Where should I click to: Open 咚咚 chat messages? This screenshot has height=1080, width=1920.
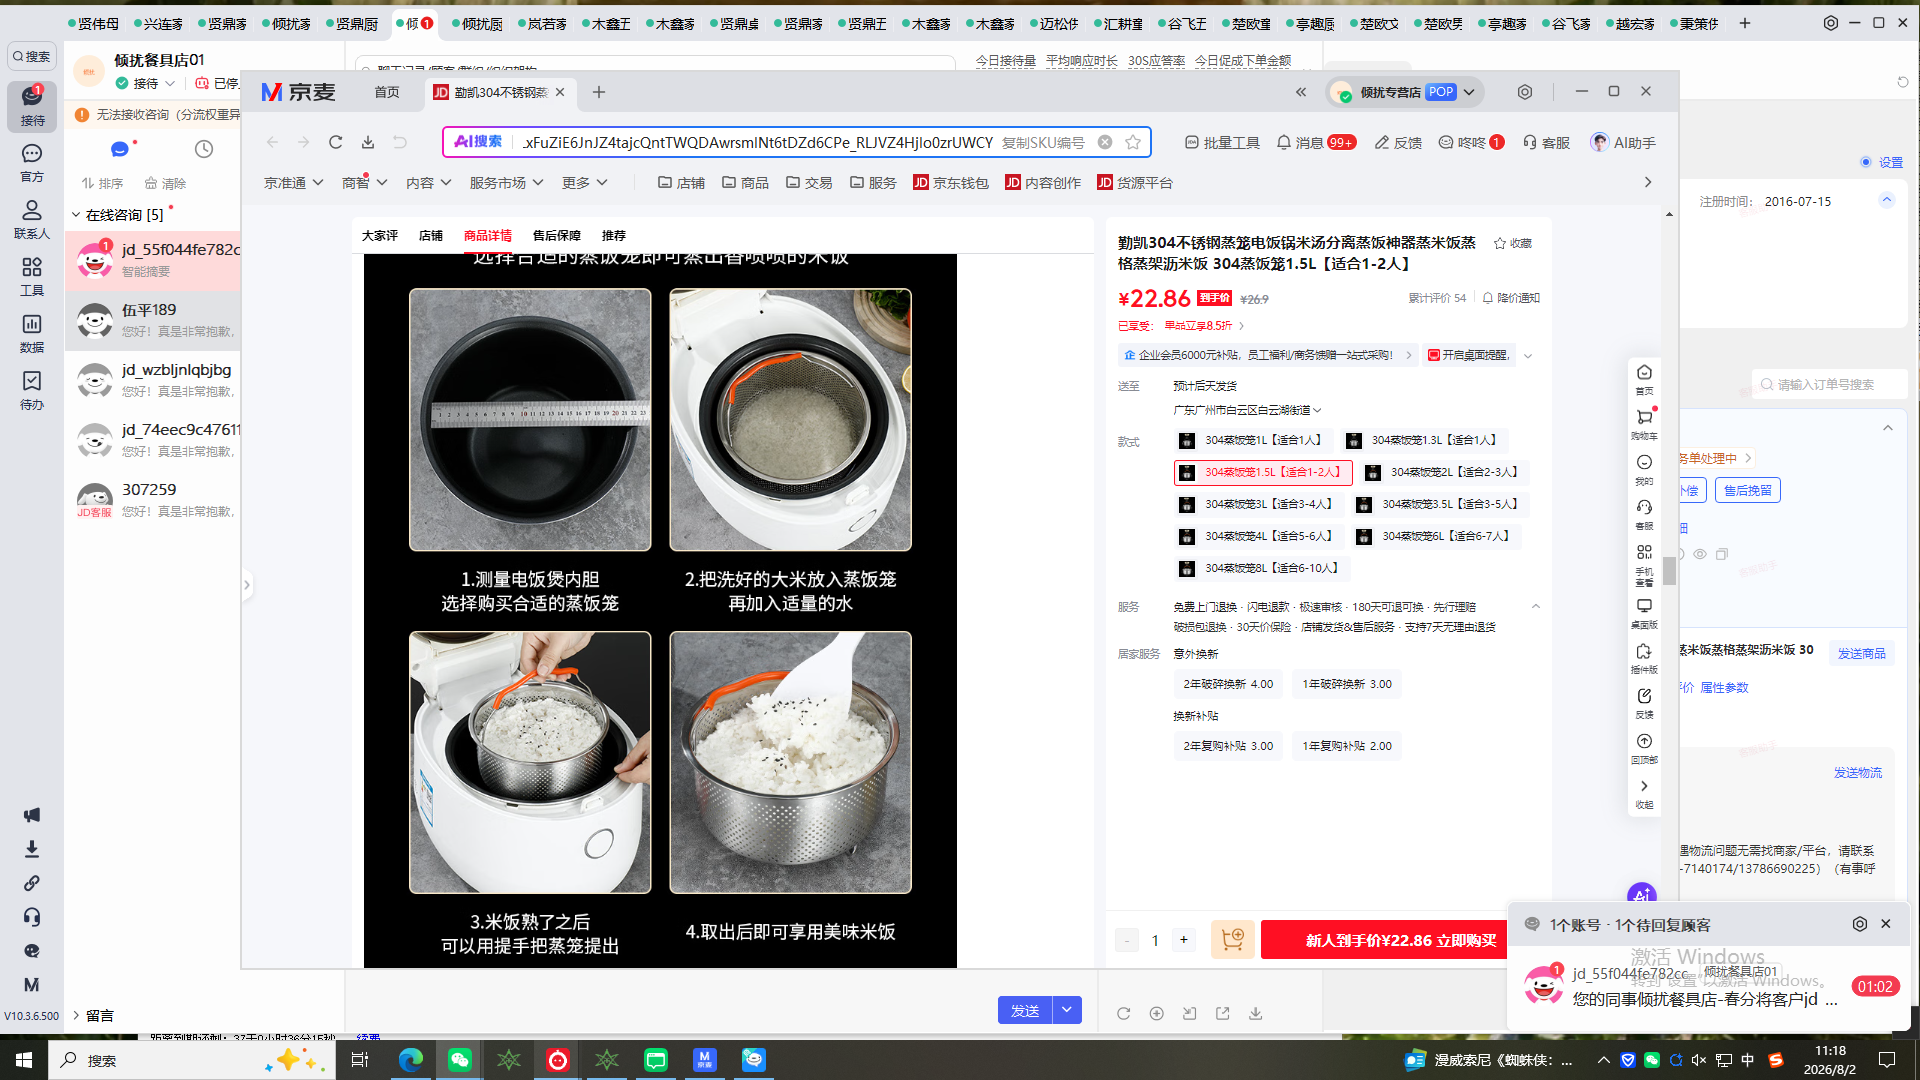1471,142
